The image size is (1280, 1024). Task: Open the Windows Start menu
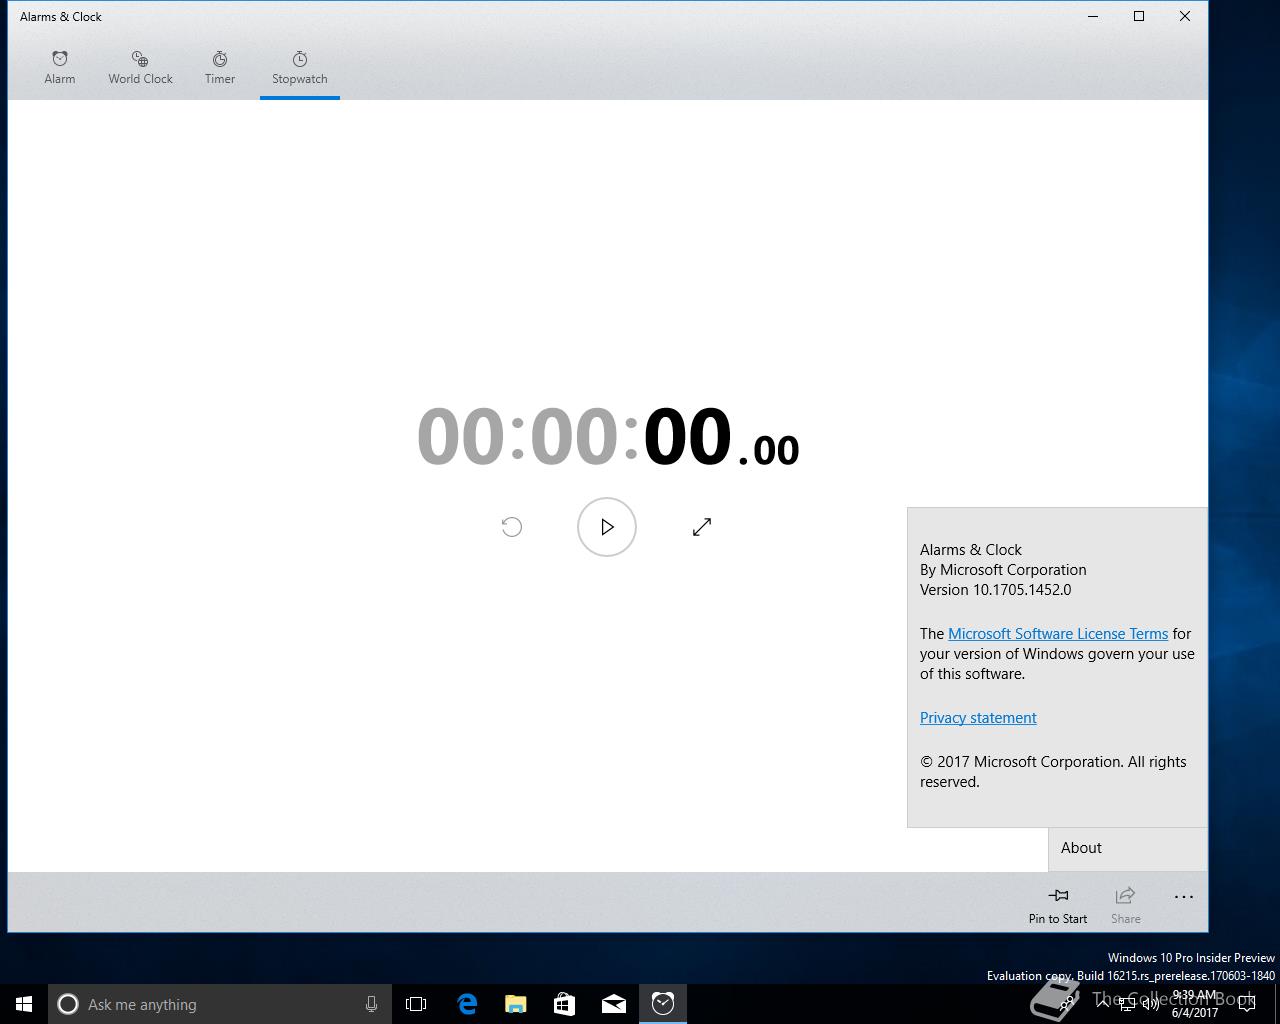[24, 1004]
